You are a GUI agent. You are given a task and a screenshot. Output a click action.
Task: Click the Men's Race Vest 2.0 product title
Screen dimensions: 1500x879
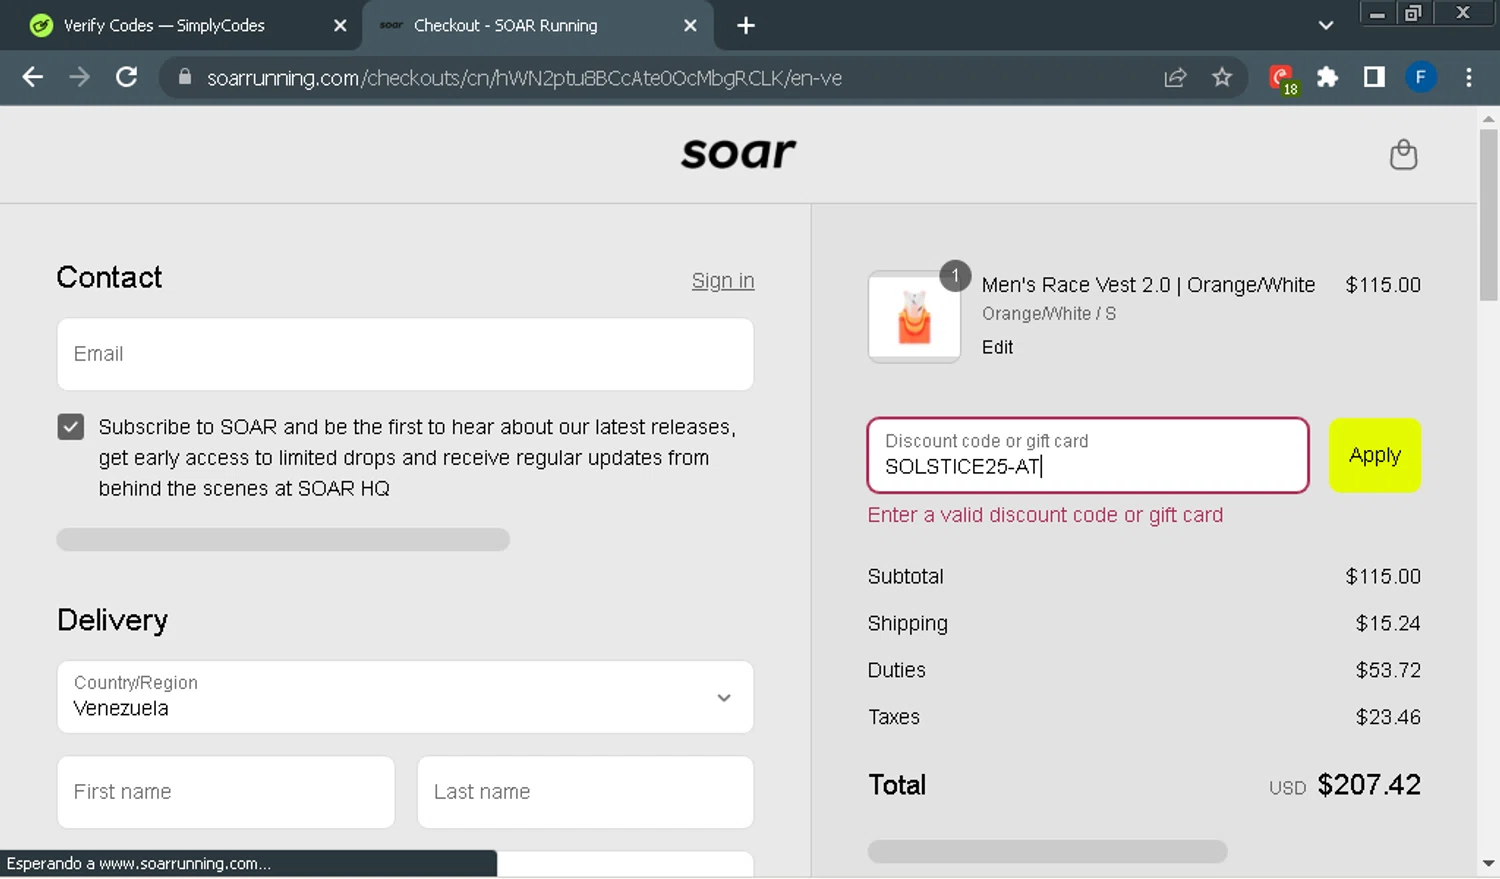[1148, 285]
